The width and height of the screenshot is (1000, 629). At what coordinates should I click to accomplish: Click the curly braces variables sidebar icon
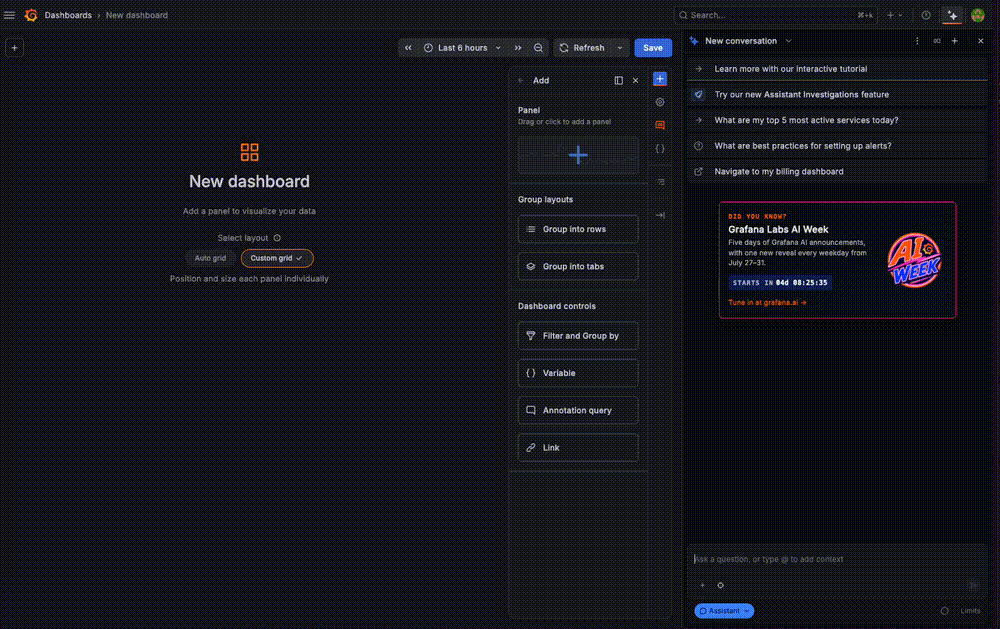(x=660, y=149)
